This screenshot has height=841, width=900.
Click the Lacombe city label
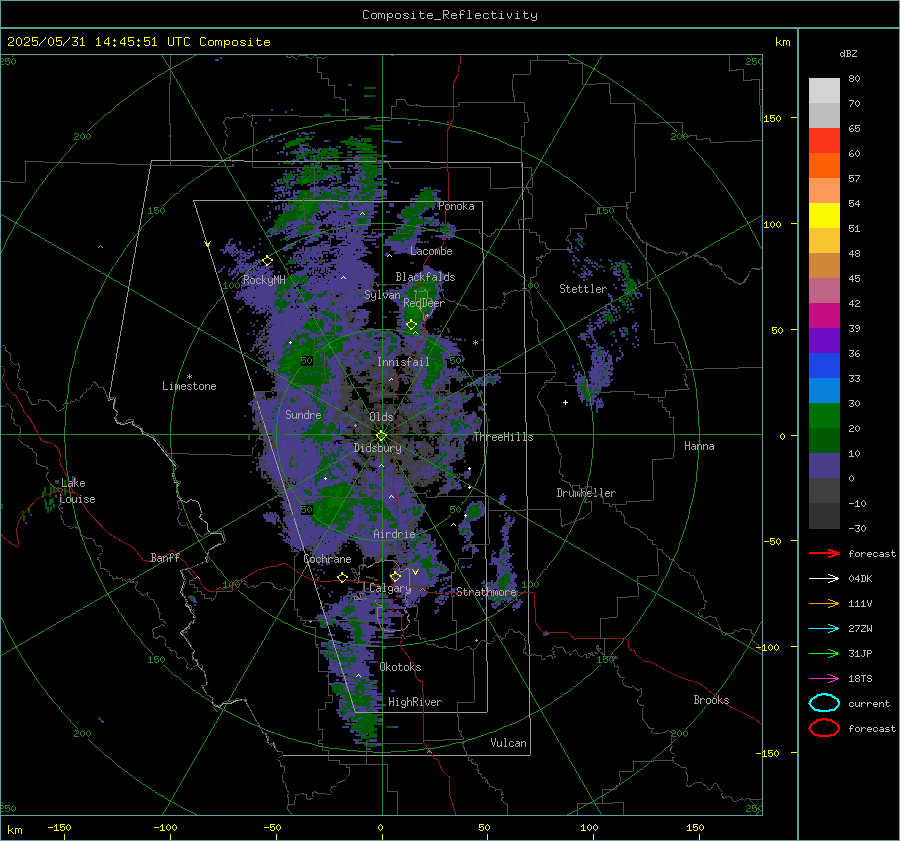point(431,251)
